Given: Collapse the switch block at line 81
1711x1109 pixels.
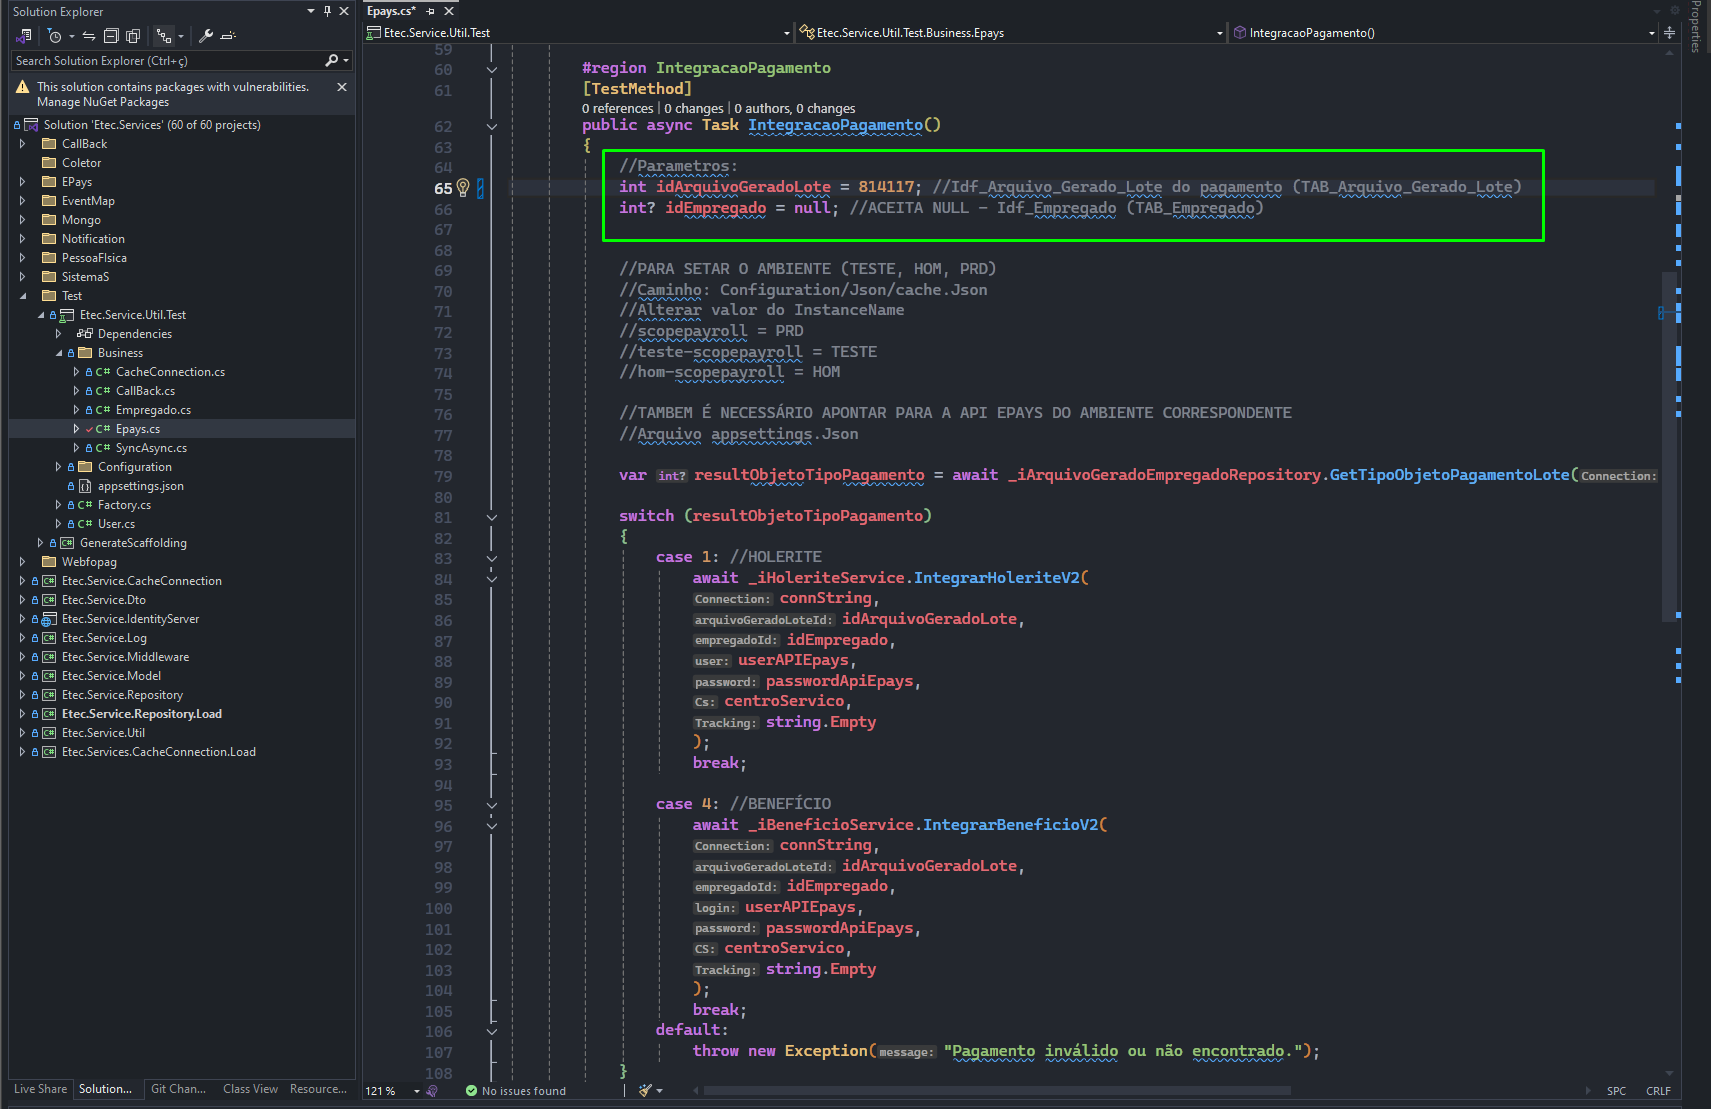Looking at the screenshot, I should [x=492, y=518].
